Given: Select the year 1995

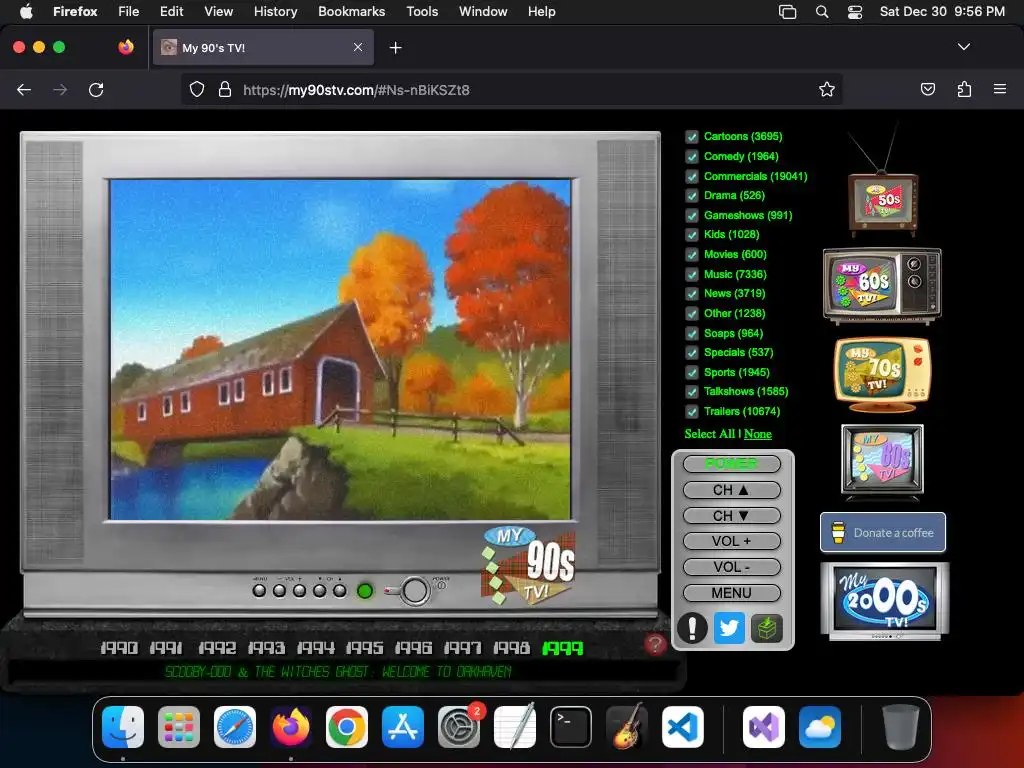Looking at the screenshot, I should click(364, 648).
